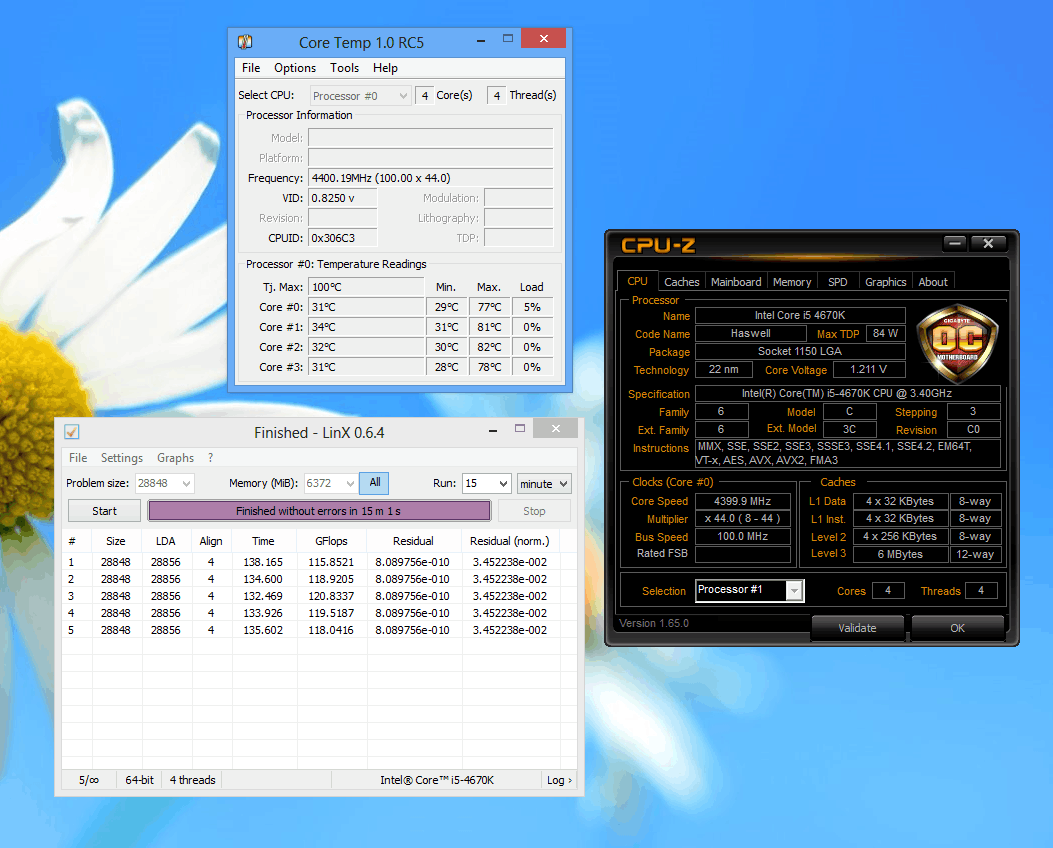Maximize the Core Temp window
This screenshot has width=1053, height=848.
click(508, 39)
